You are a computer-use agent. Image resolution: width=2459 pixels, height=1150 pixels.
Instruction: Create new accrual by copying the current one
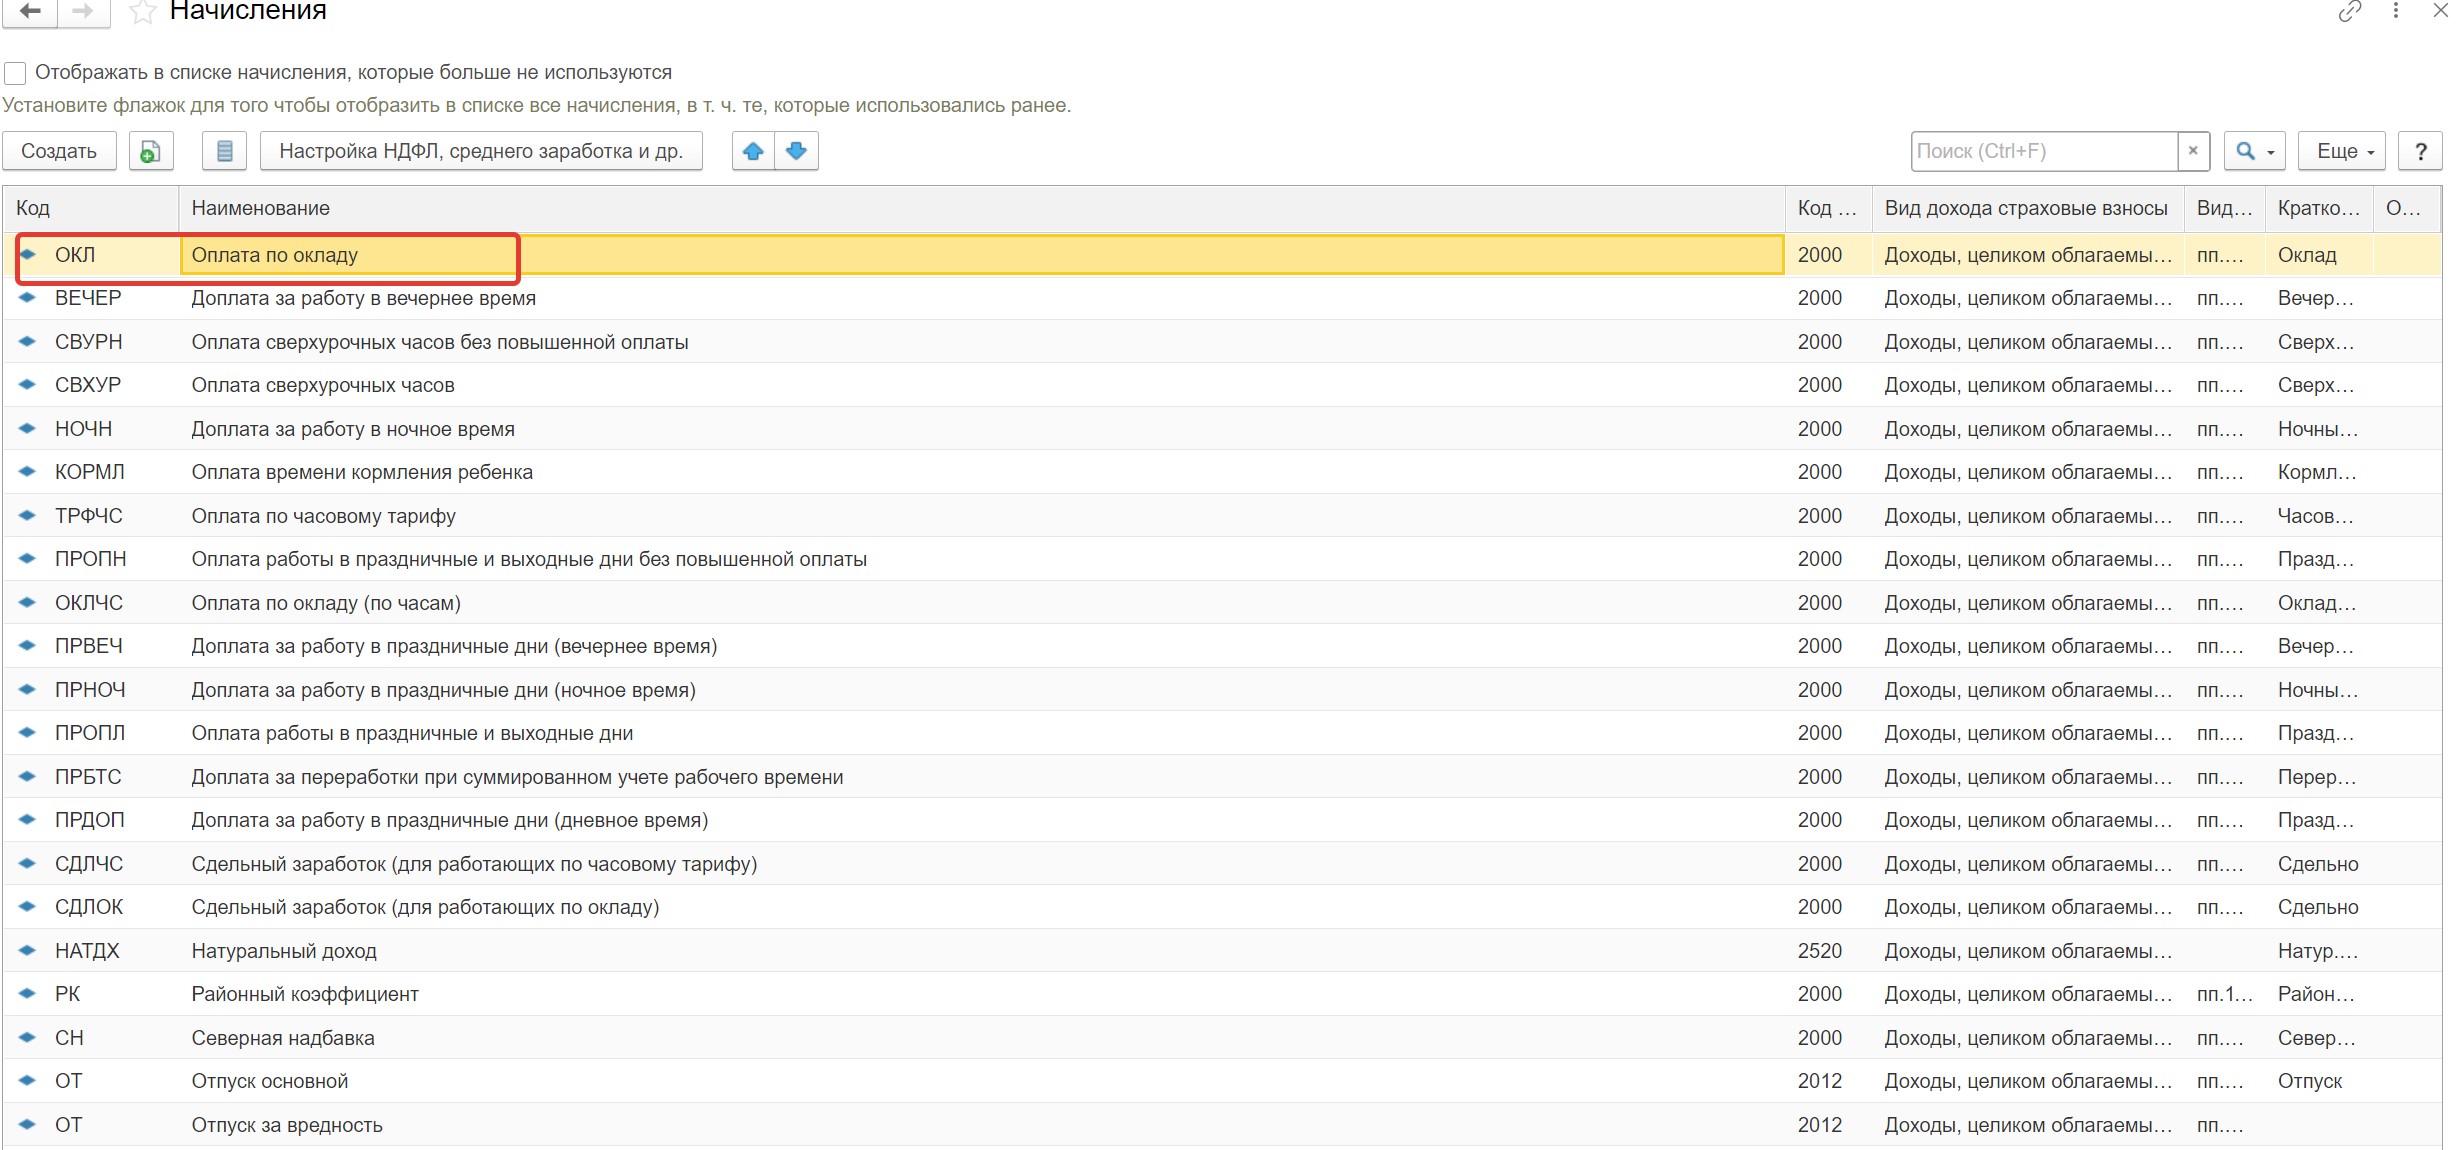click(151, 151)
